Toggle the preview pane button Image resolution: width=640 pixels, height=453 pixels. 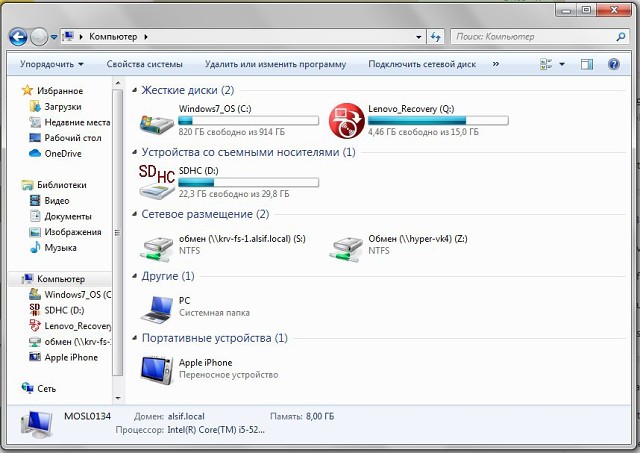click(x=586, y=64)
